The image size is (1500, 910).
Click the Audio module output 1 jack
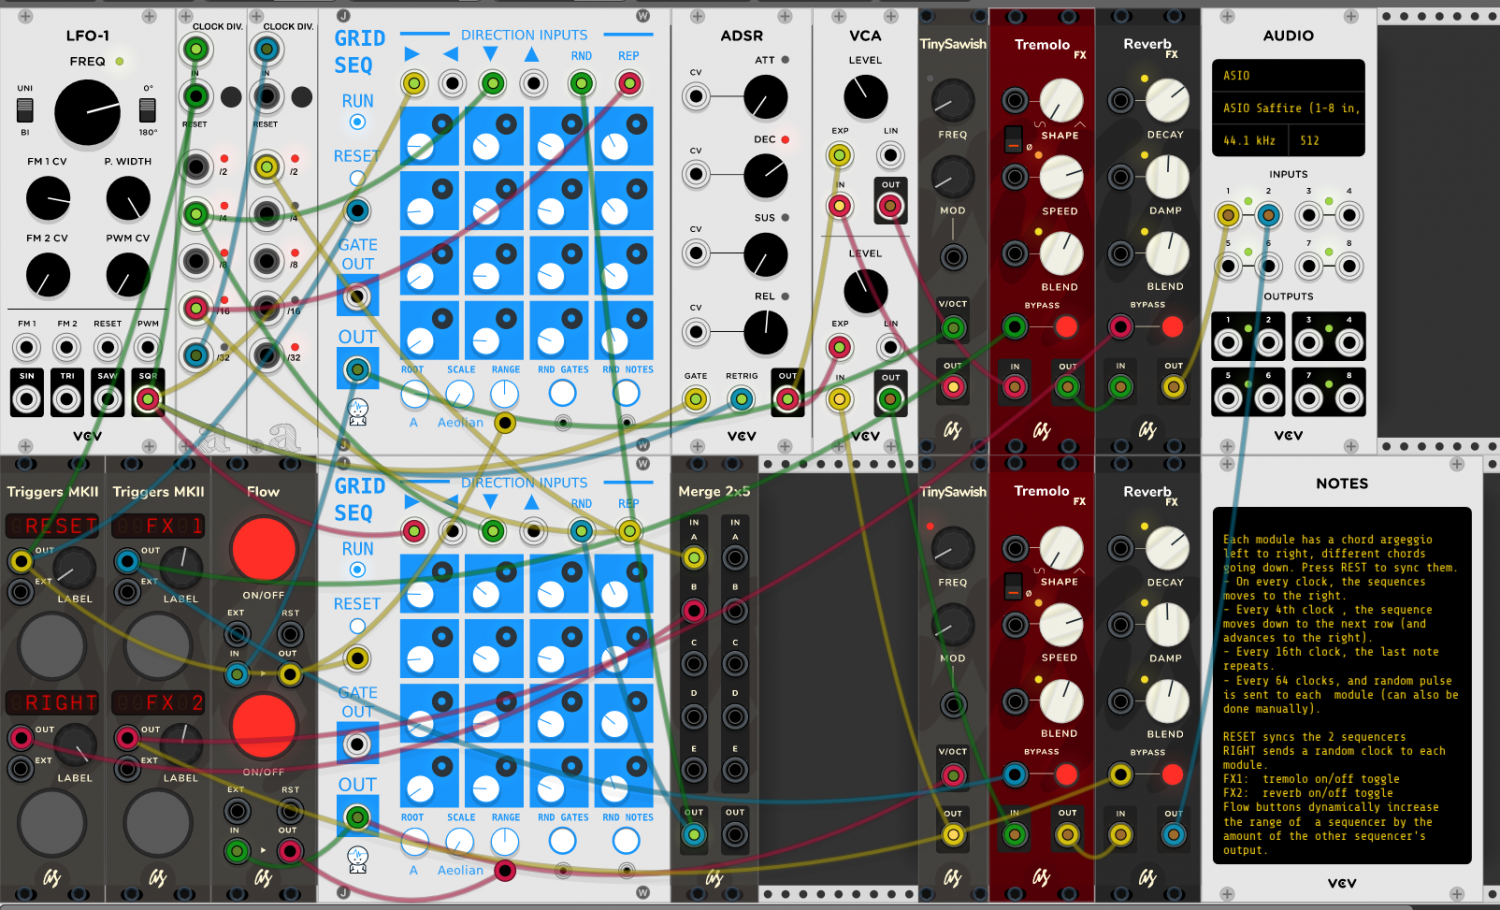pos(1228,343)
